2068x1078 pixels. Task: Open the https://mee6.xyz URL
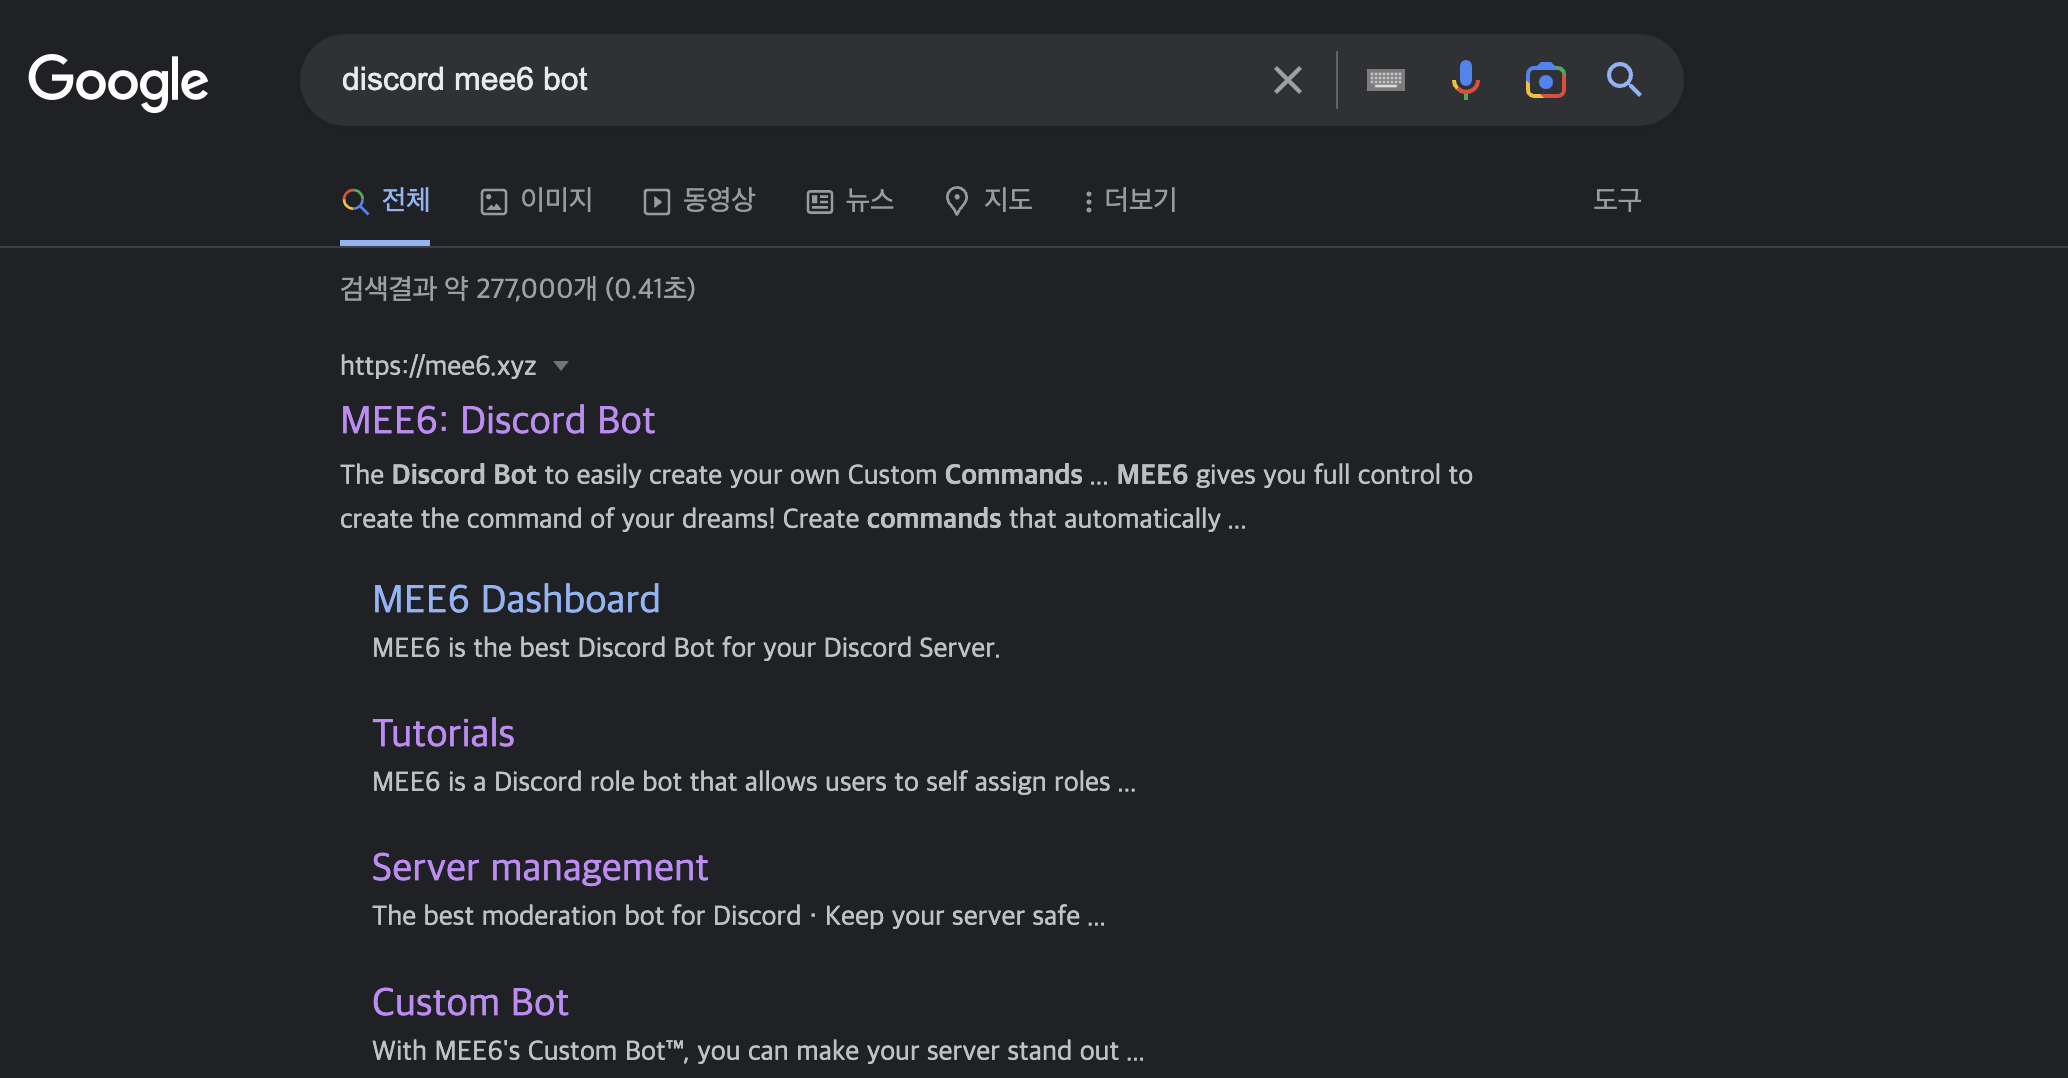438,366
